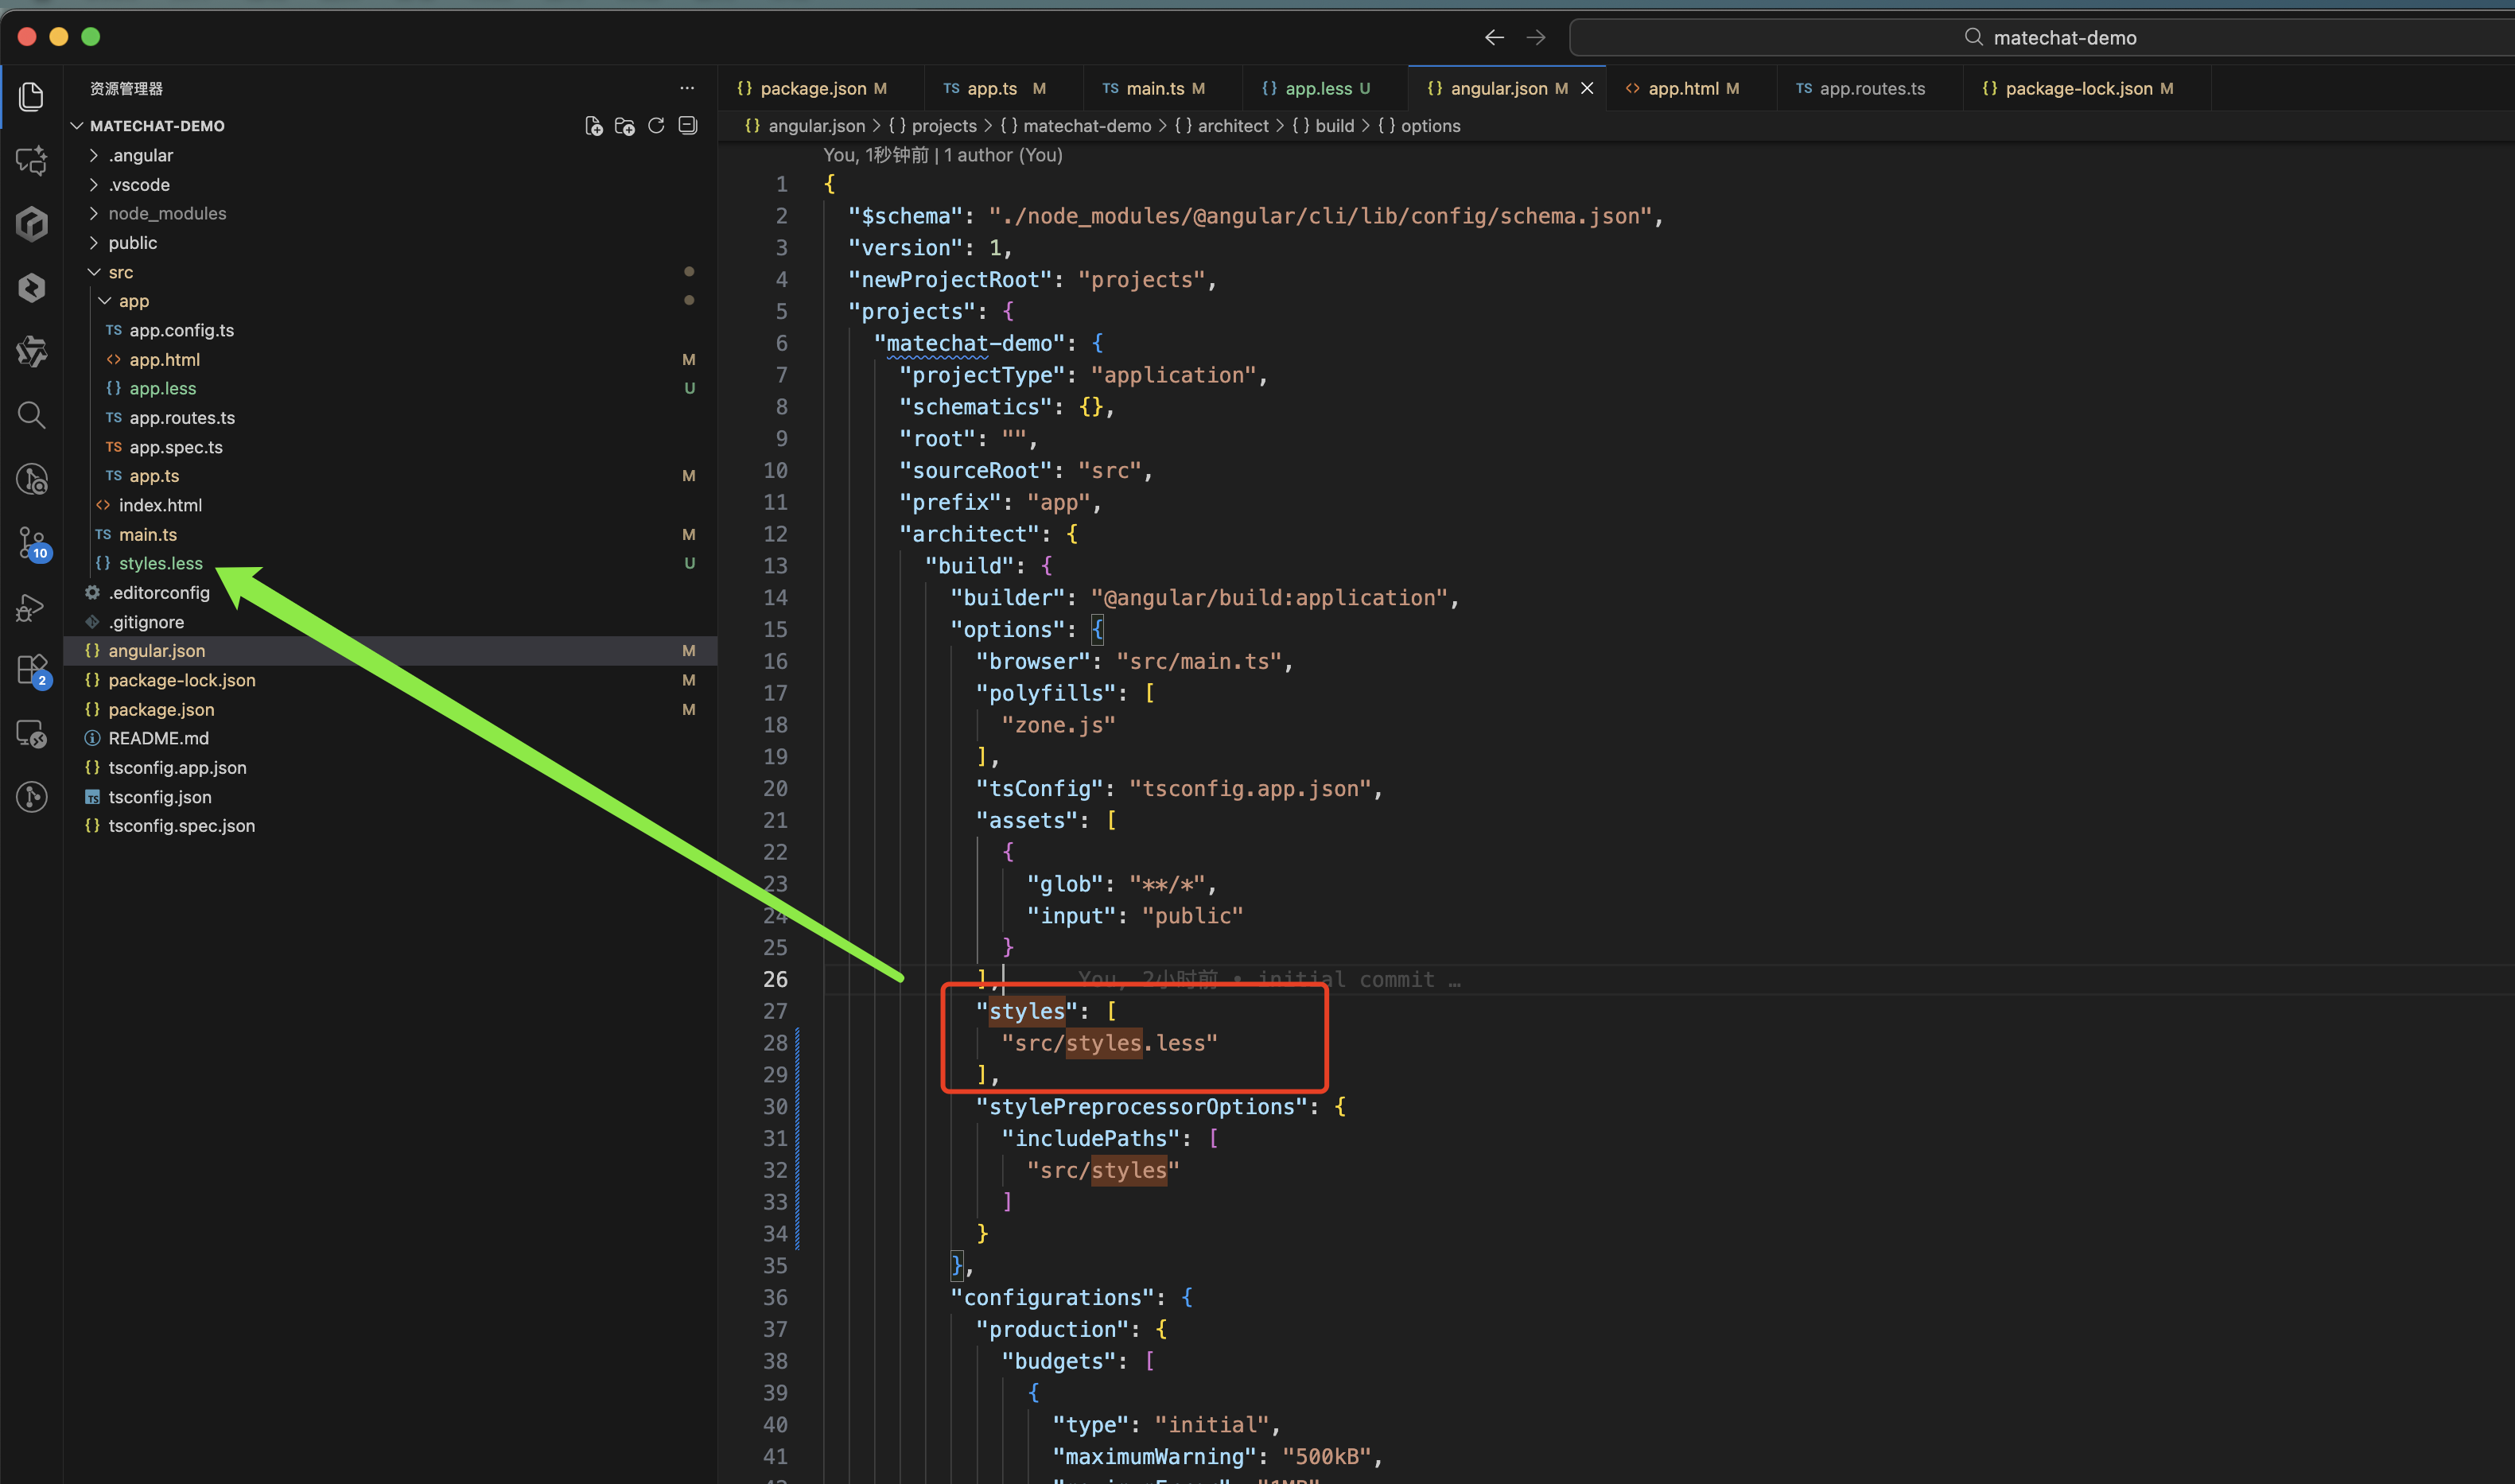2515x1484 pixels.
Task: Expand the public folder
Action: tap(132, 243)
